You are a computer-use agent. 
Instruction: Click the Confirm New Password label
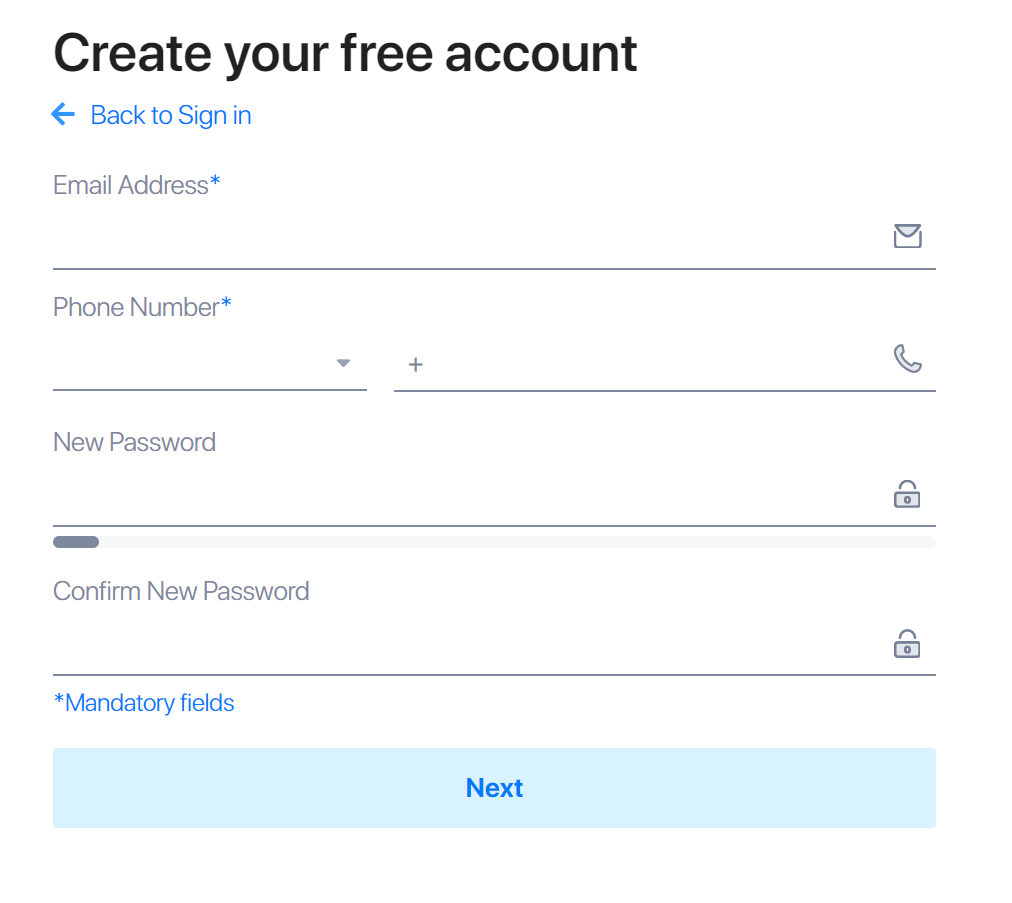point(181,592)
